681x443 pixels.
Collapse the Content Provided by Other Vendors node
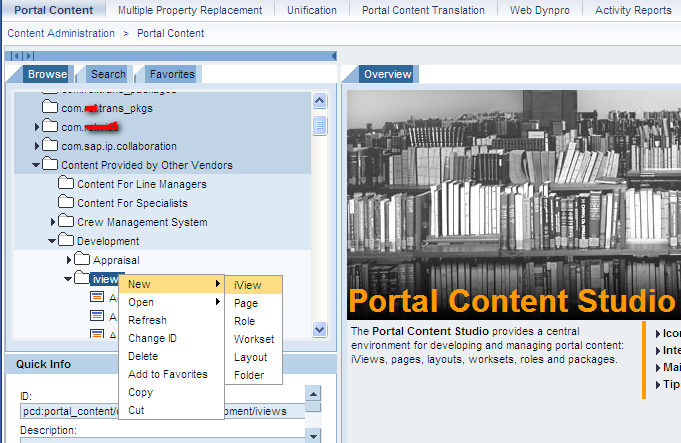37,165
